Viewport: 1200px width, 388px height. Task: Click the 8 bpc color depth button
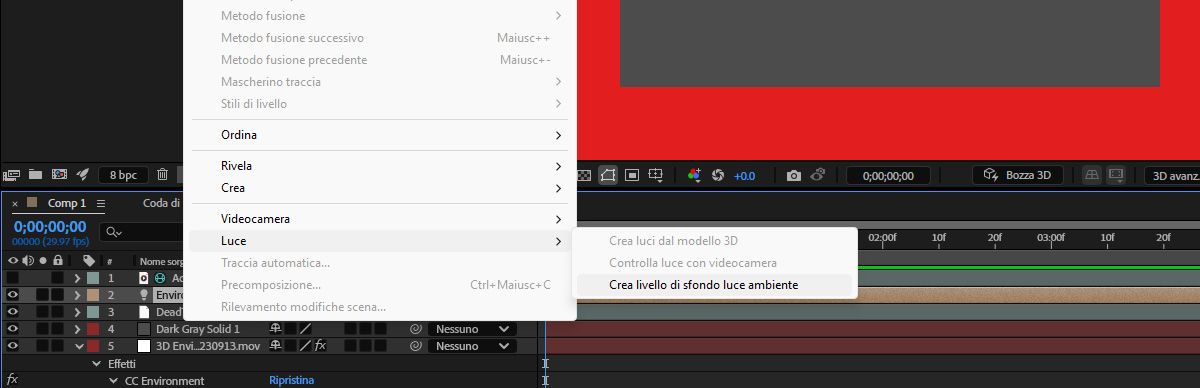[x=123, y=175]
